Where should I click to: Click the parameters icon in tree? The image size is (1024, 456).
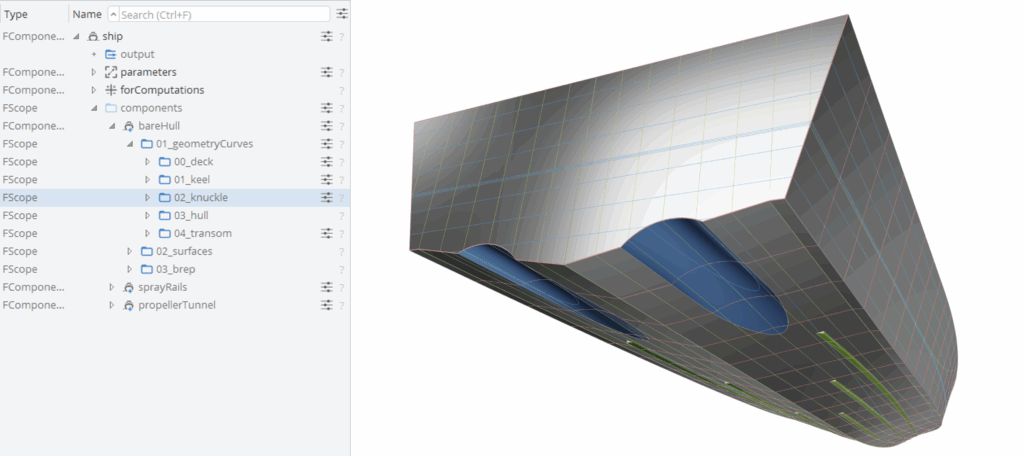point(110,72)
